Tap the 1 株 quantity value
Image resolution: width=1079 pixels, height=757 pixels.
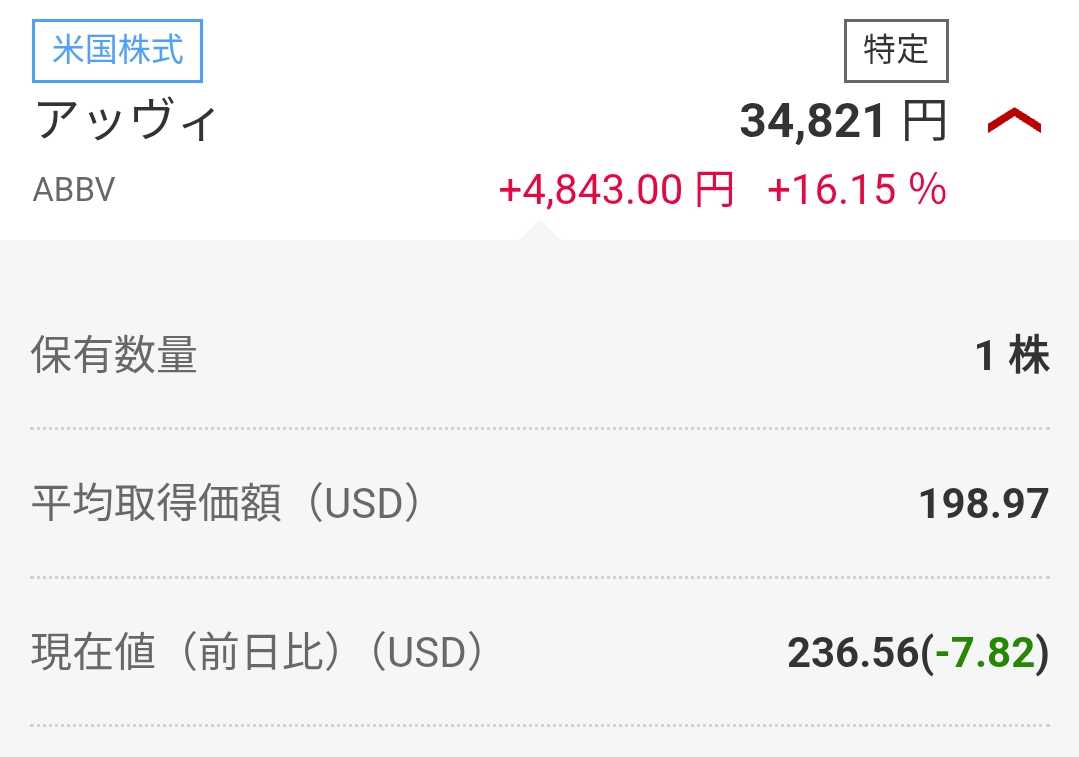1012,356
